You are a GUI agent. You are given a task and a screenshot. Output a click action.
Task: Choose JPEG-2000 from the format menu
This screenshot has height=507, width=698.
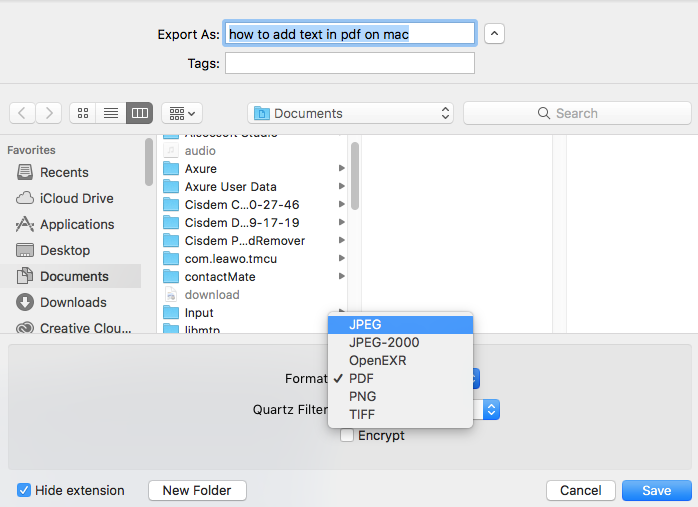pos(400,342)
